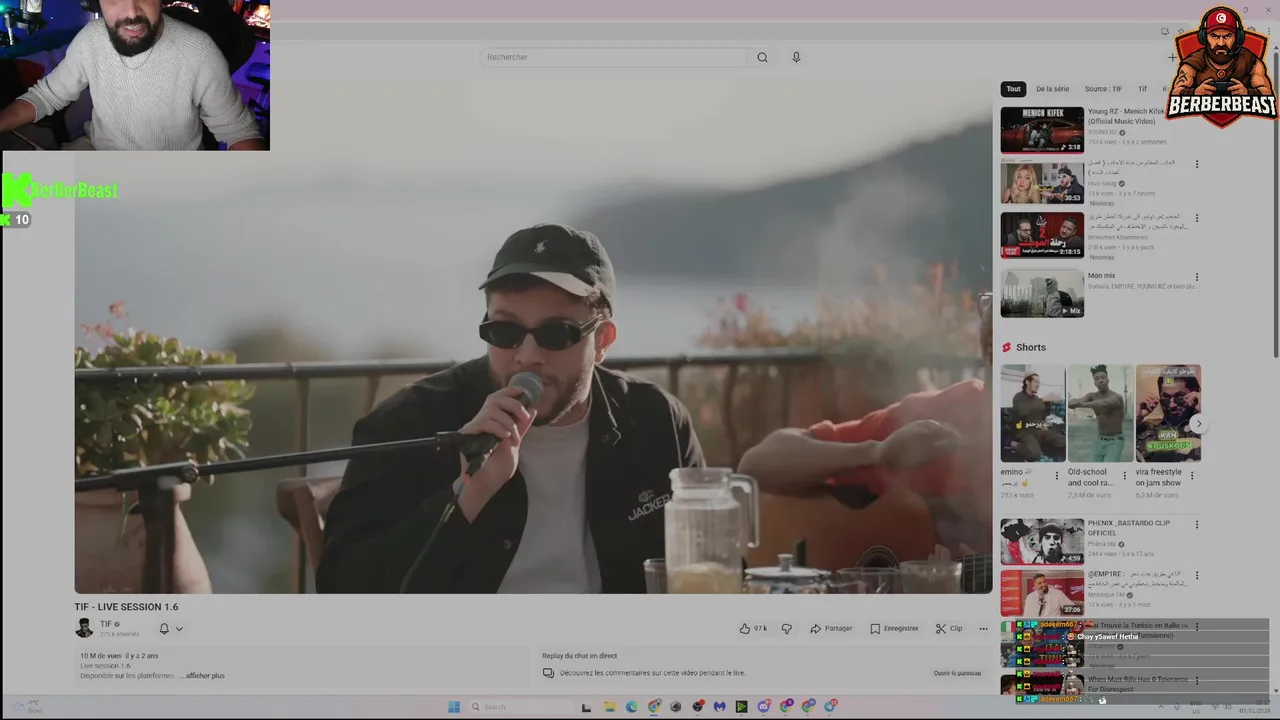Click Mon mix title text
Image resolution: width=1280 pixels, height=720 pixels.
tap(1102, 276)
